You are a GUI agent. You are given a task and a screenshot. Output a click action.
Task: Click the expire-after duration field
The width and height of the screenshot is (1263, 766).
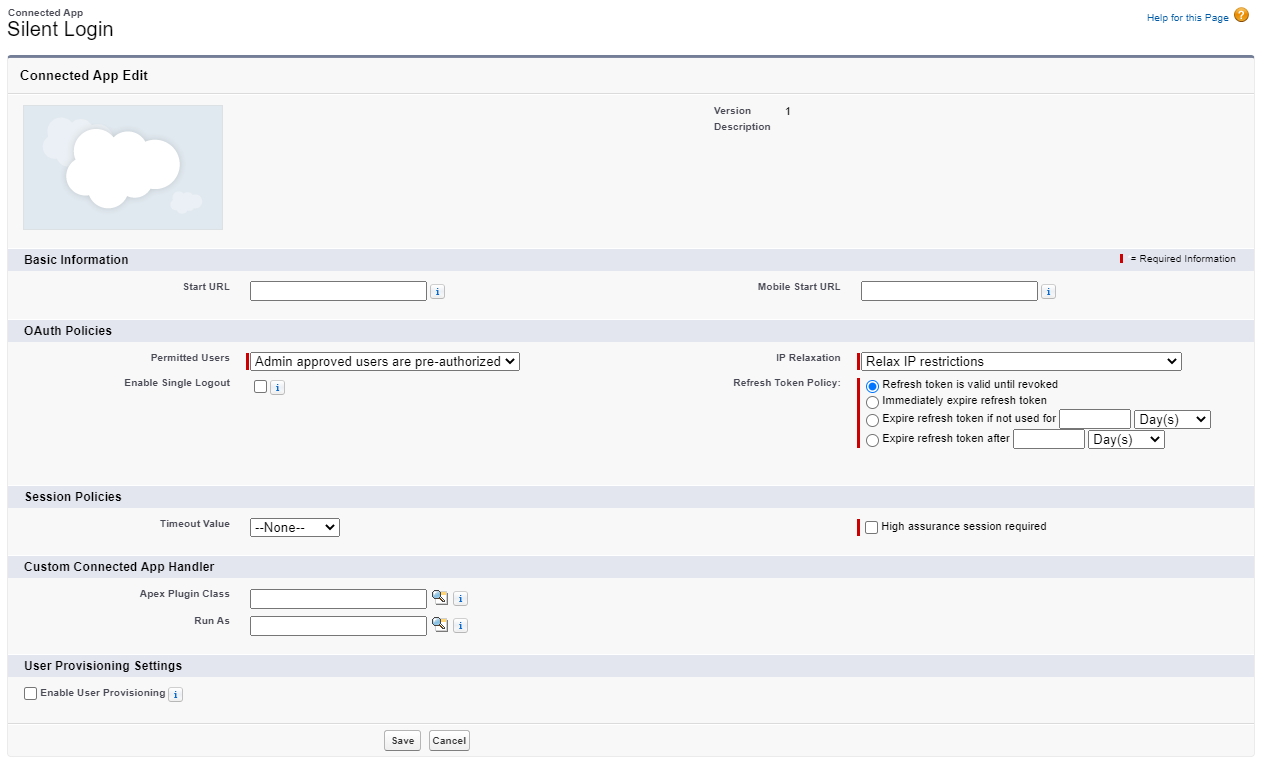pos(1049,439)
